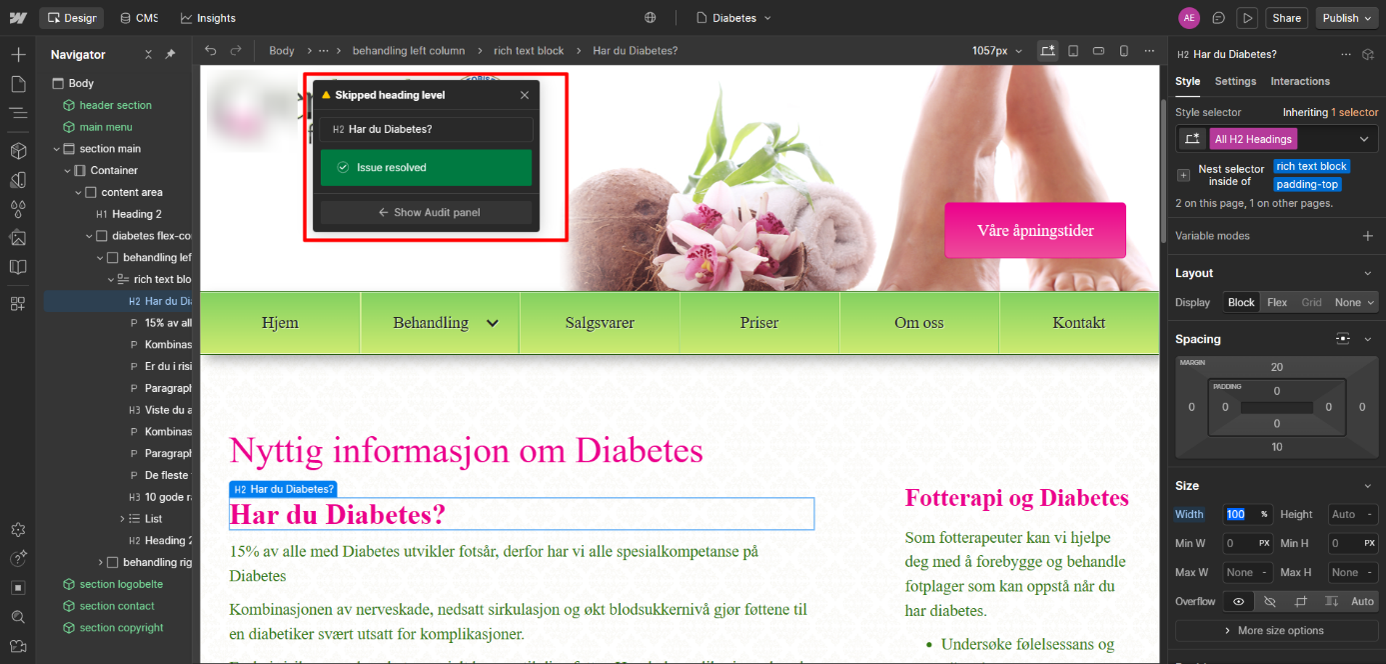Screen dimensions: 1386x664
Task: Set overflow to visible eye icon
Action: pyautogui.click(x=1238, y=601)
